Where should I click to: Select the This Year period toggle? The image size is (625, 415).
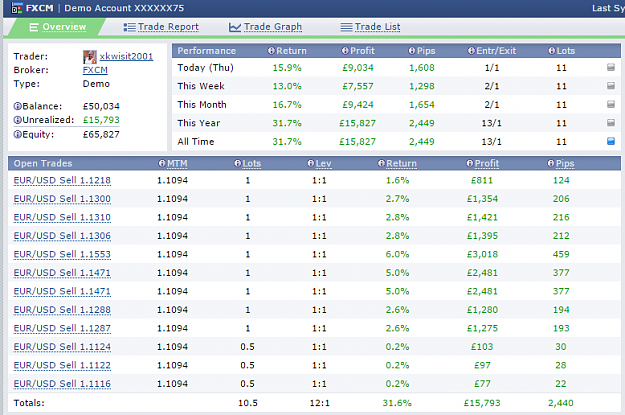tap(611, 122)
